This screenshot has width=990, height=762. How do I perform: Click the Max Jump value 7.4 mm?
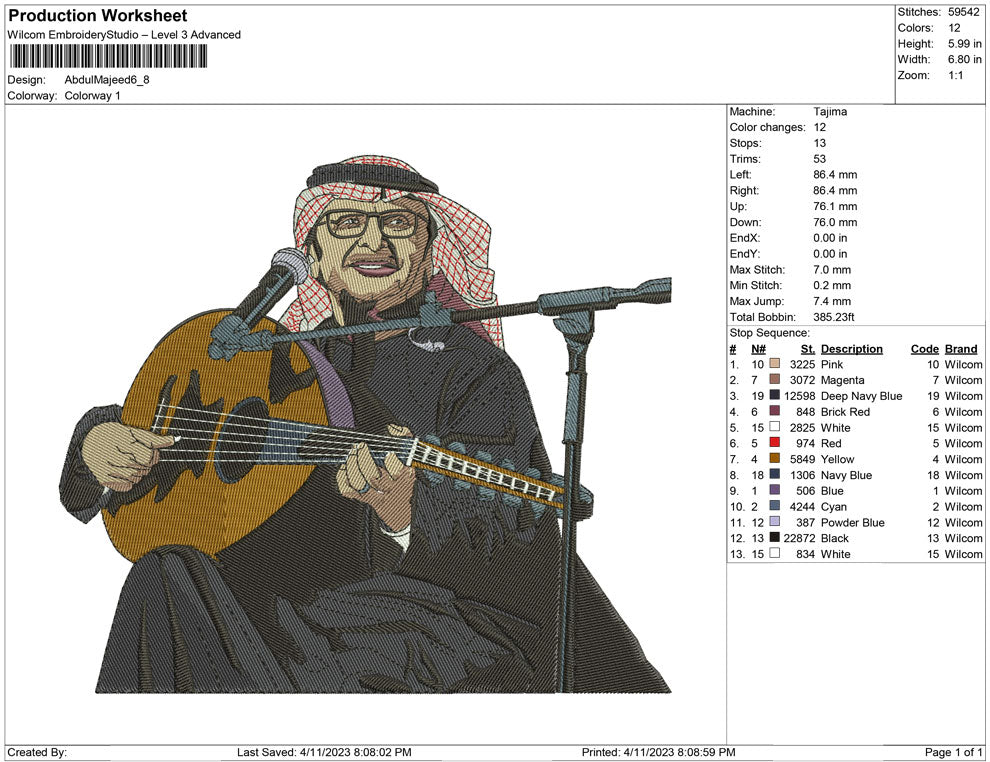[x=832, y=301]
